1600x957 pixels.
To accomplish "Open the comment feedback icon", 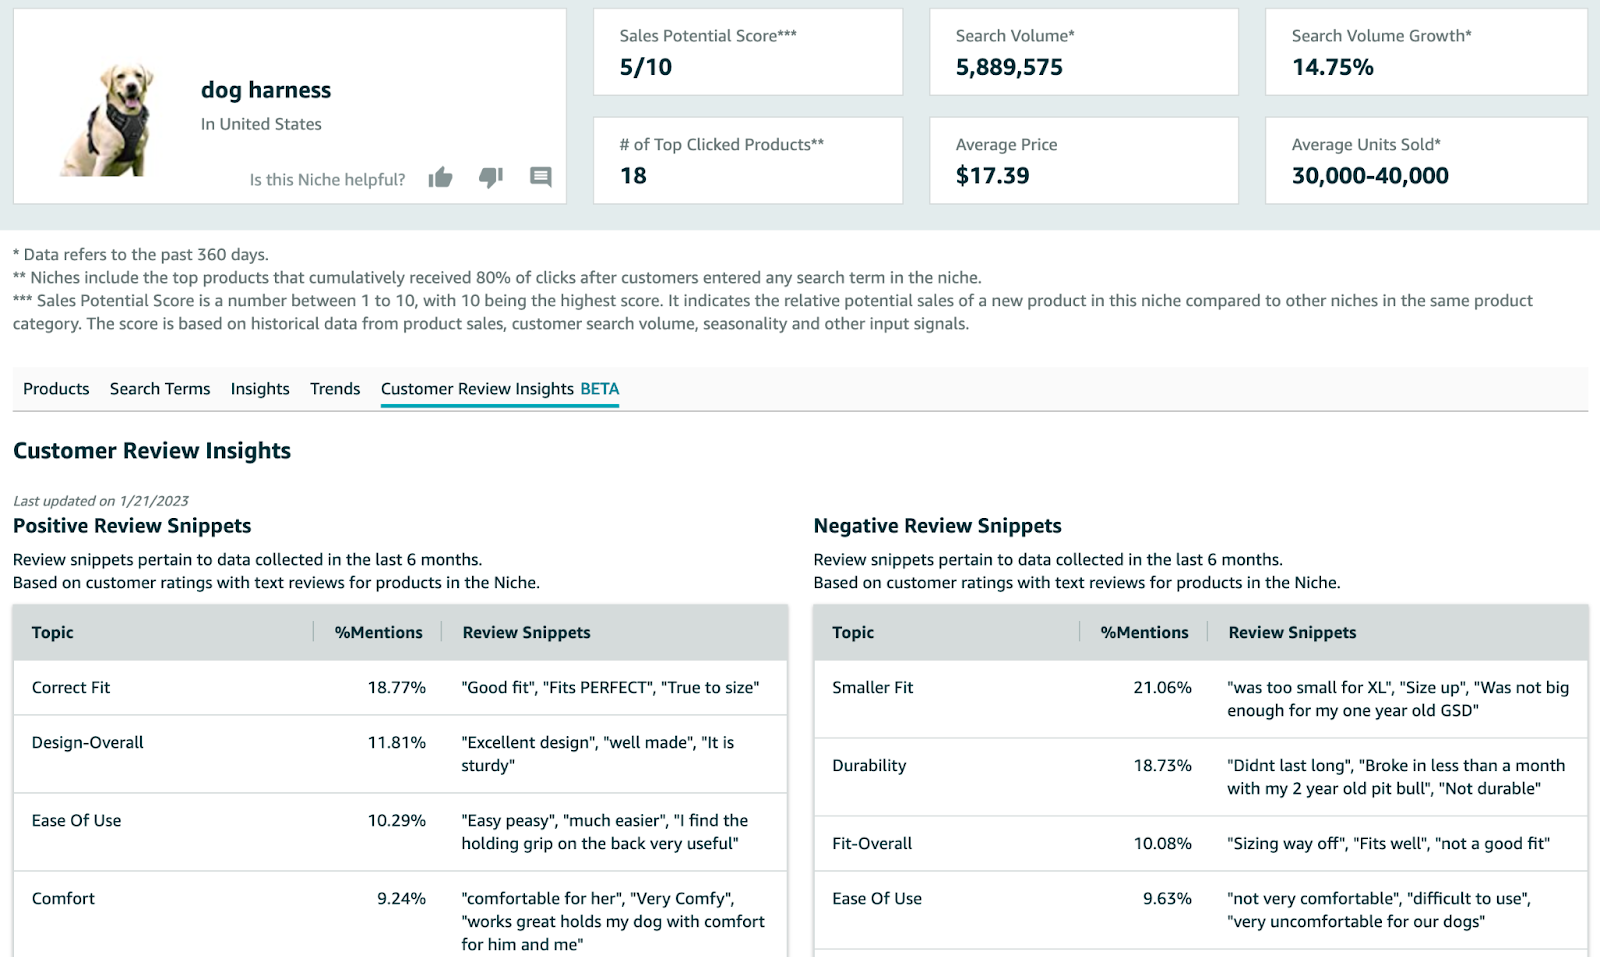I will pos(540,177).
